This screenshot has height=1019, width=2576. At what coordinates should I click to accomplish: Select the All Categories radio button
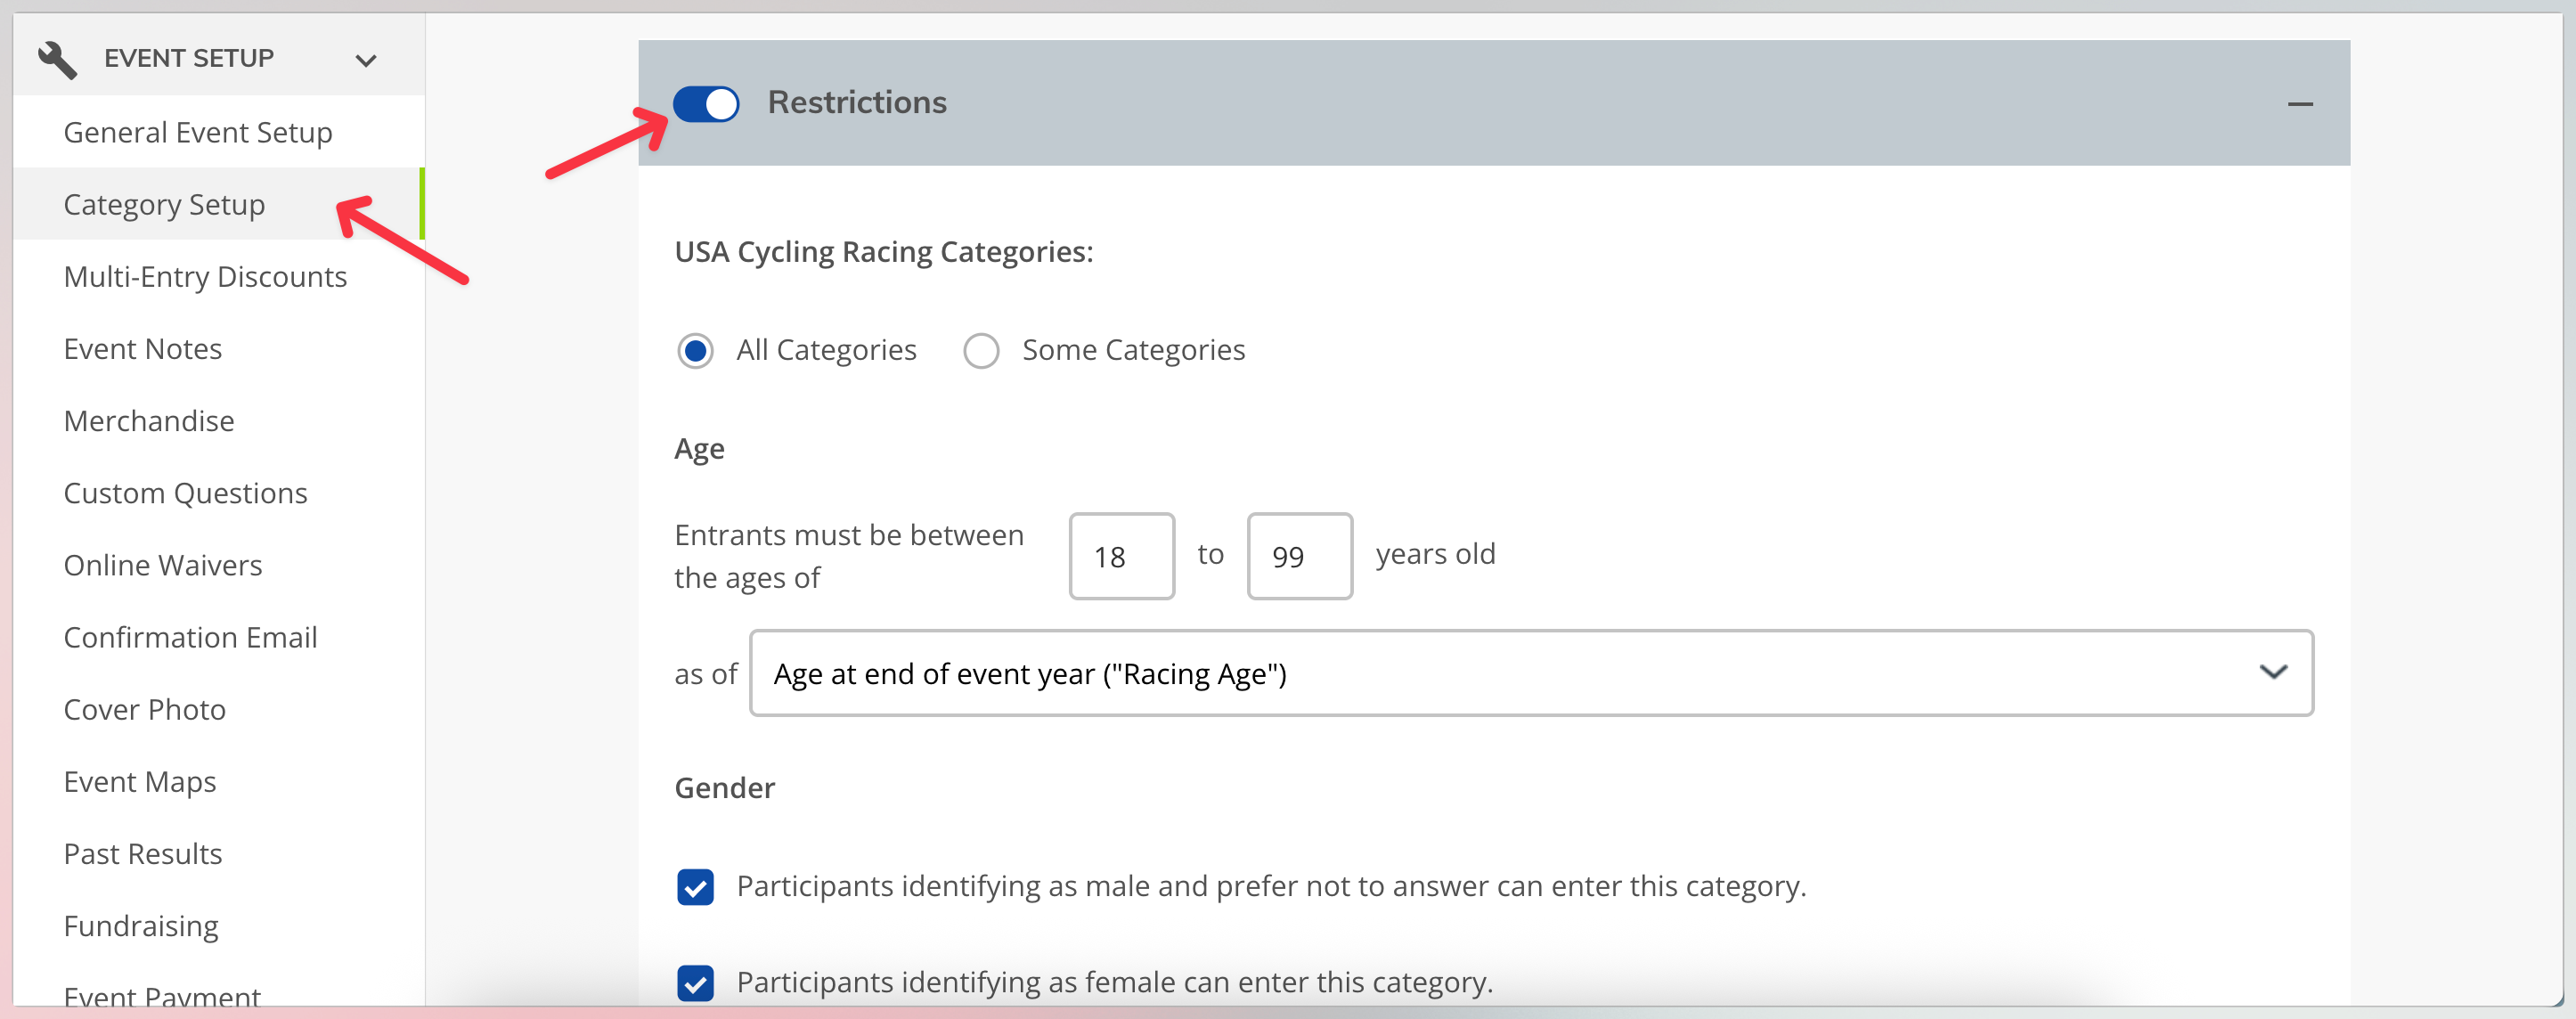[695, 351]
